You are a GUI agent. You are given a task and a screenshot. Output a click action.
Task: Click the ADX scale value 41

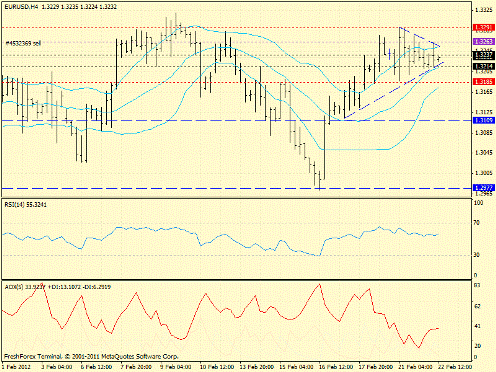pos(477,326)
